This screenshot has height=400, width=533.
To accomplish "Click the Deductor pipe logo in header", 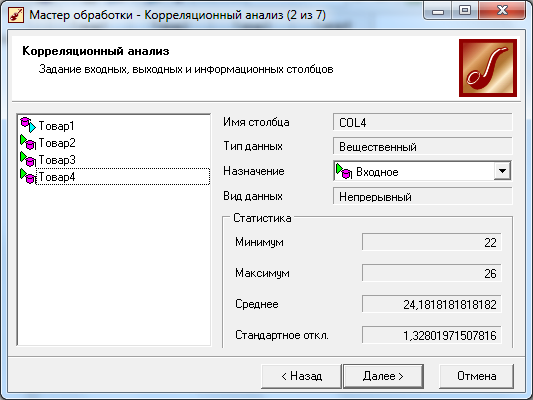I will tap(488, 68).
